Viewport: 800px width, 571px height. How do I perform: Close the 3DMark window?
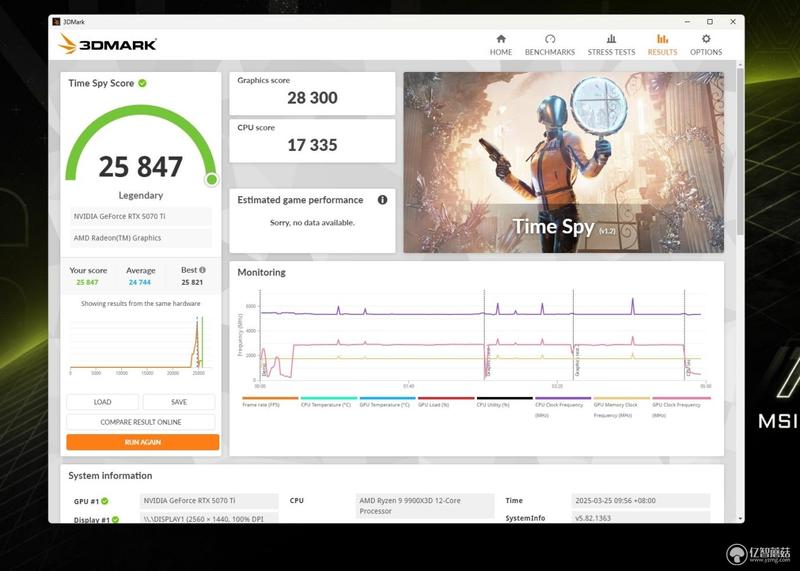pyautogui.click(x=733, y=22)
